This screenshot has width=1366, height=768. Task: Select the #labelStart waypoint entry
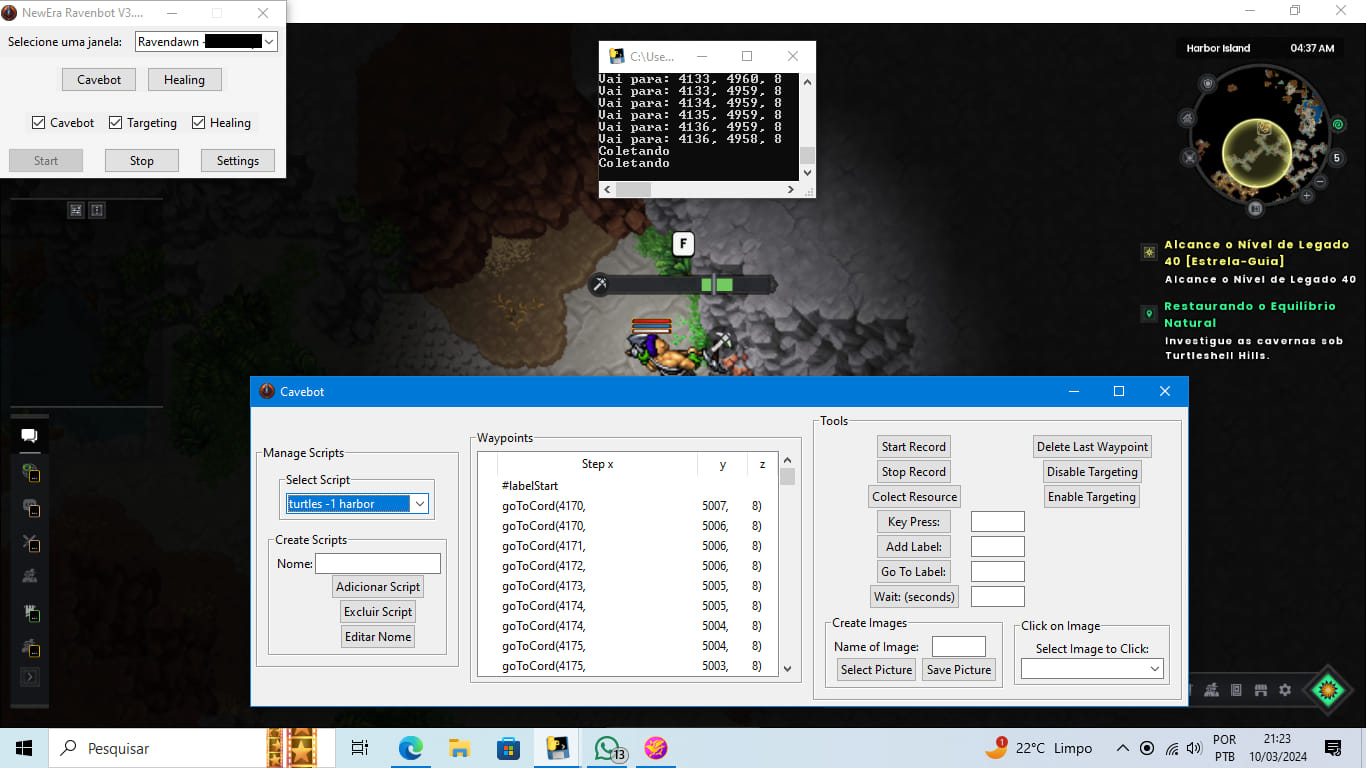point(530,486)
